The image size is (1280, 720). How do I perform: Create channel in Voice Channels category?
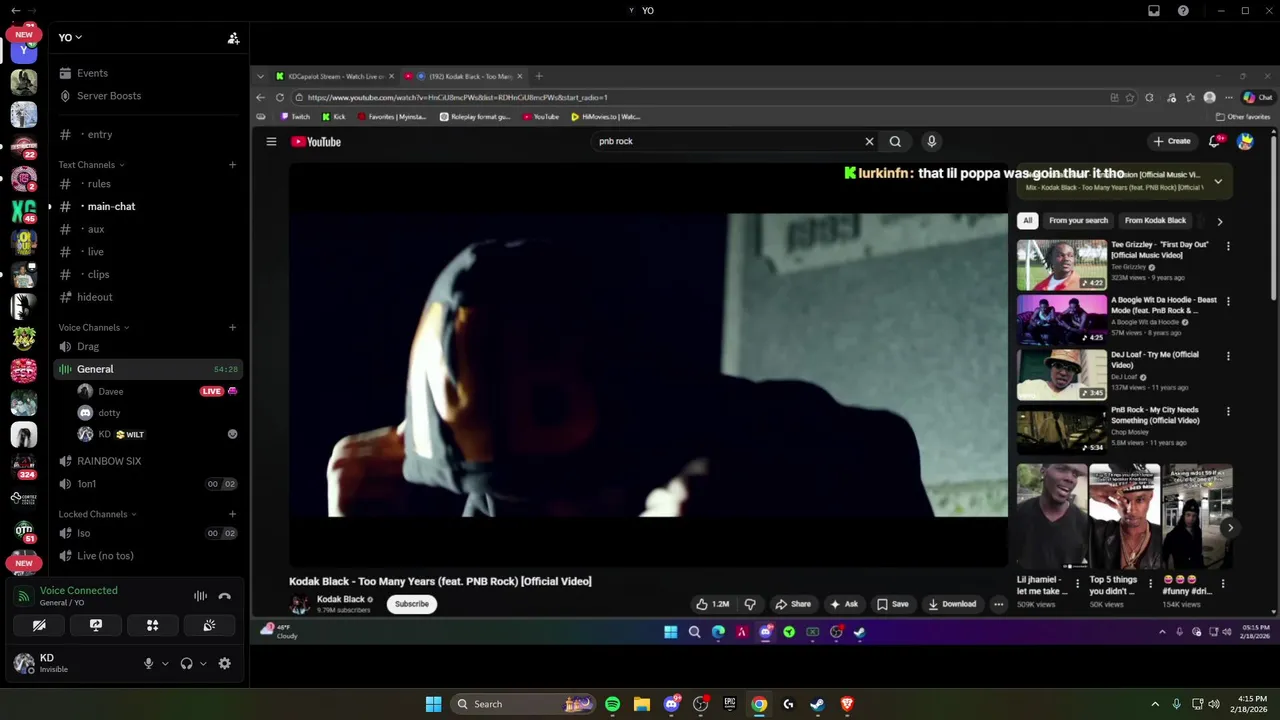[x=232, y=327]
